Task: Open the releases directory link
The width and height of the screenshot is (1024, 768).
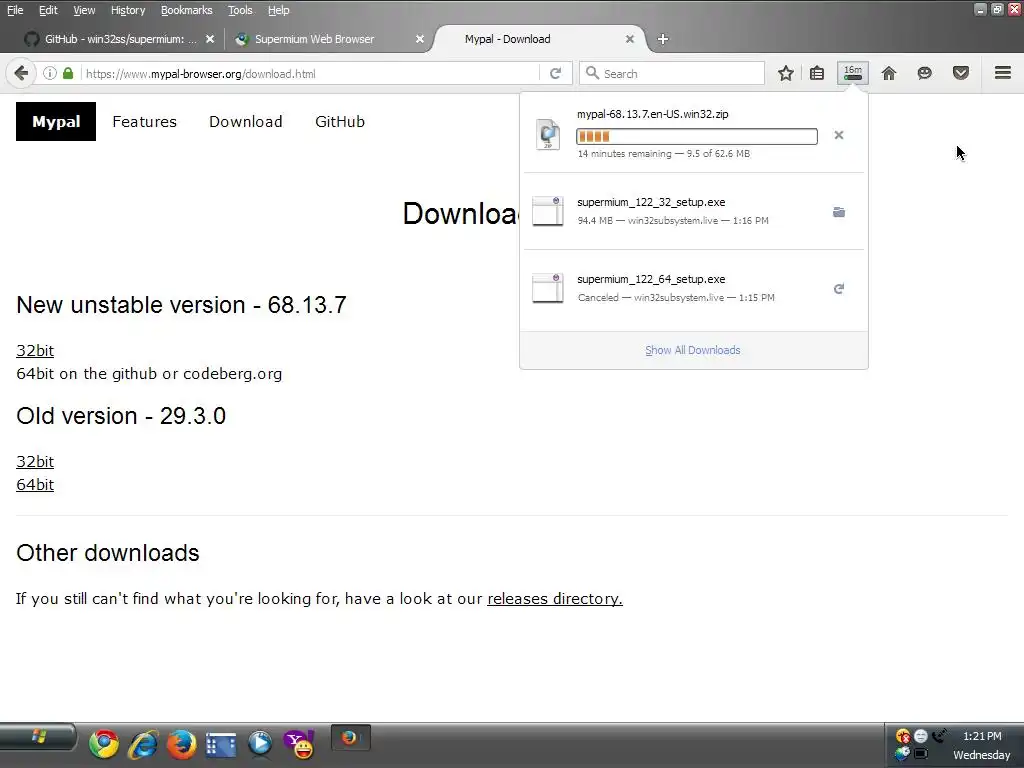Action: click(555, 599)
